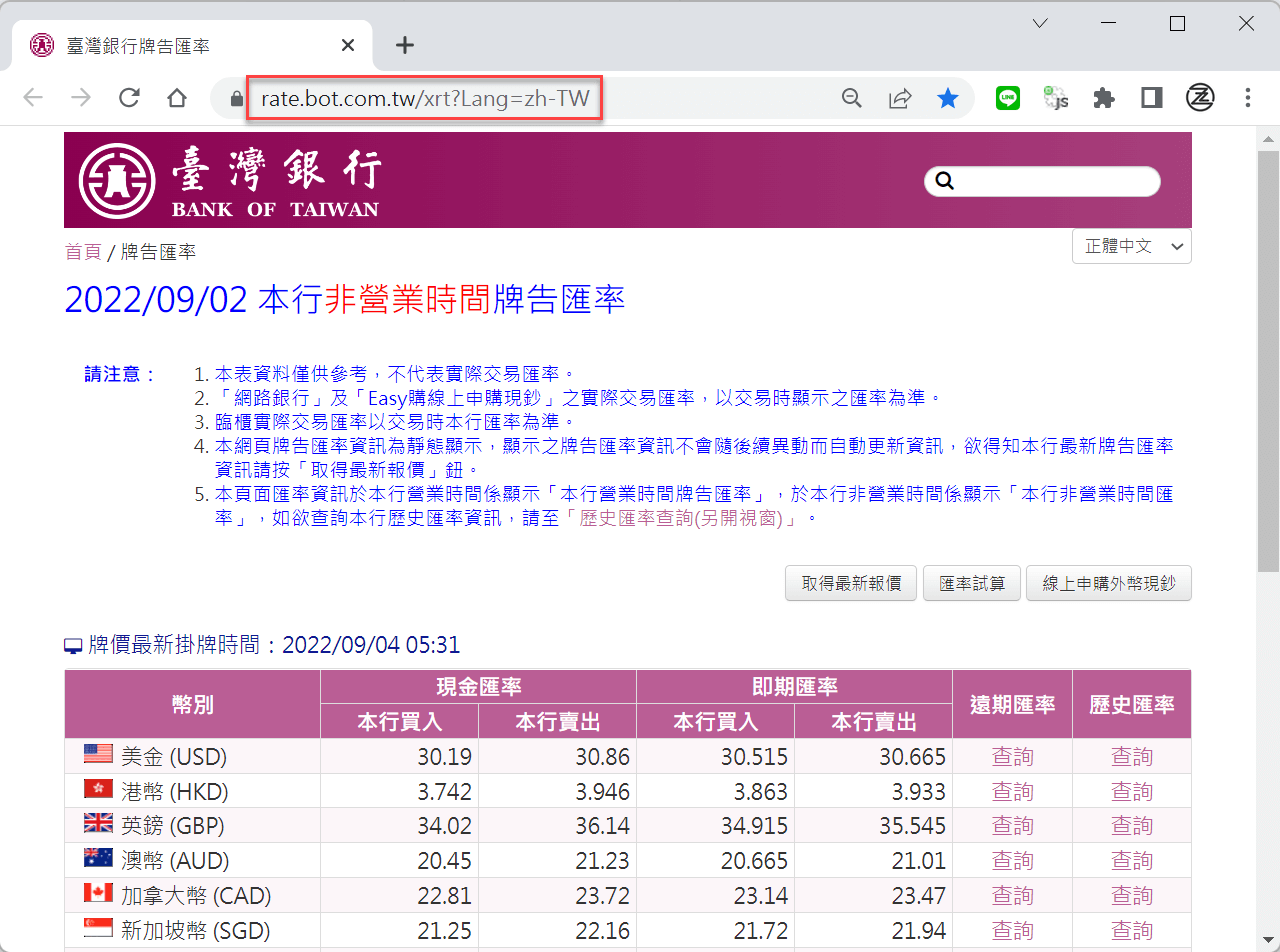Click 遠期匯率 查詢 link for AUD
1280x952 pixels.
(x=1012, y=861)
